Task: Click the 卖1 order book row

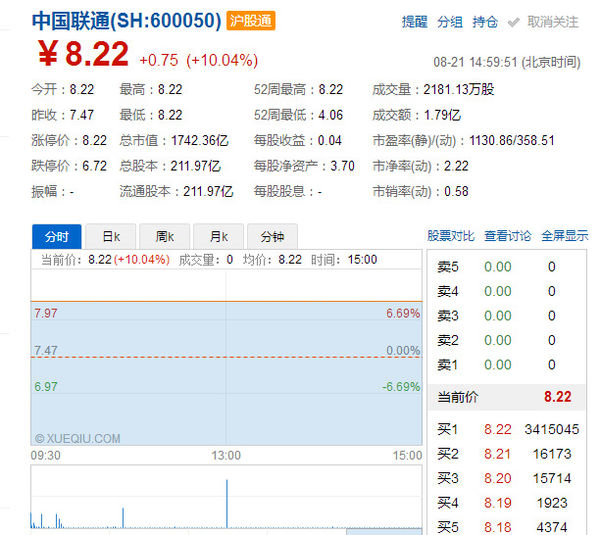Action: 507,365
